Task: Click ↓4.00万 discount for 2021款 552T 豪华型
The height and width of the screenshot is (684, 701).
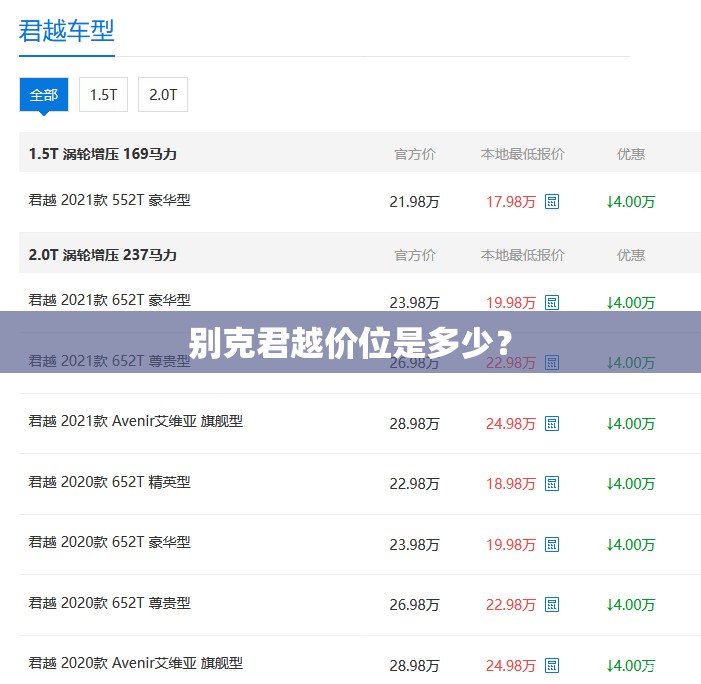Action: (x=631, y=202)
